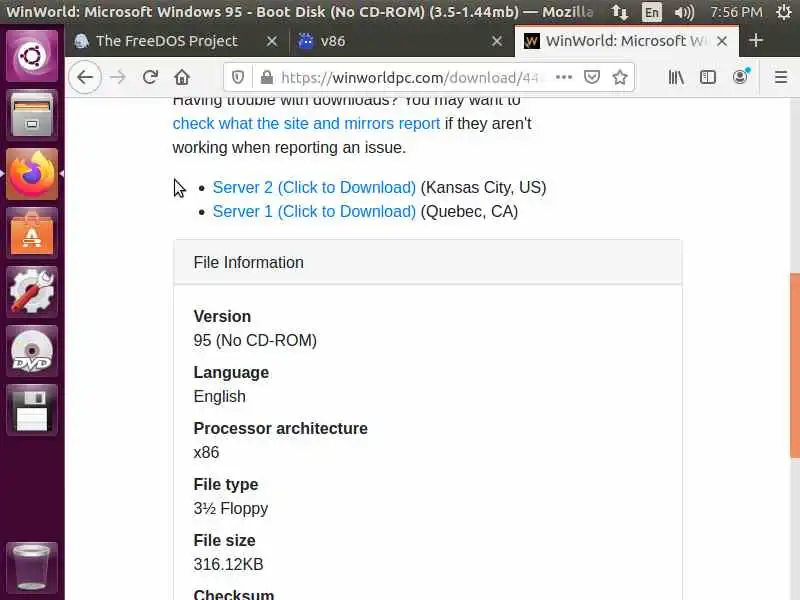Click the forward navigation arrow
This screenshot has height=600, width=800.
(x=118, y=78)
